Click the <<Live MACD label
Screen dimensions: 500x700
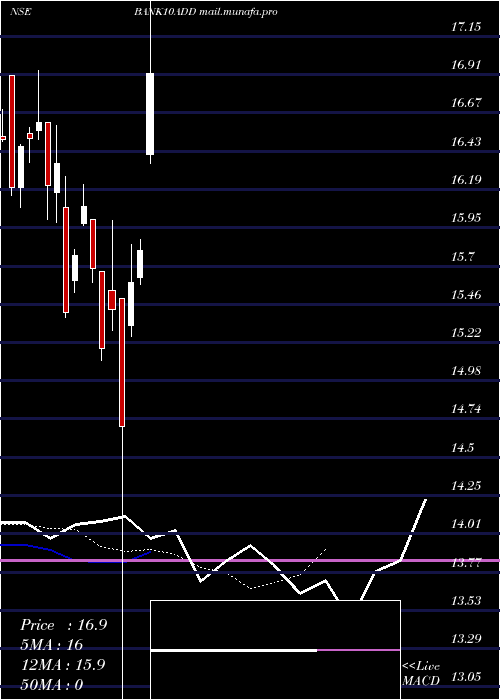tap(421, 673)
